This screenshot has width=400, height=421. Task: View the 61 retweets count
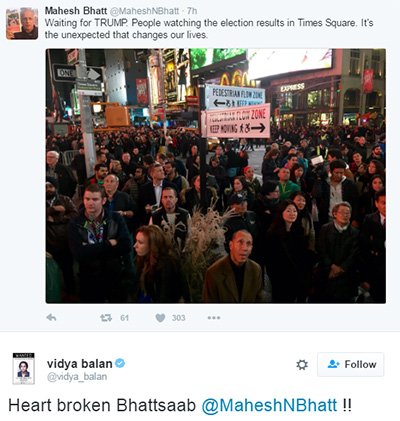[124, 318]
